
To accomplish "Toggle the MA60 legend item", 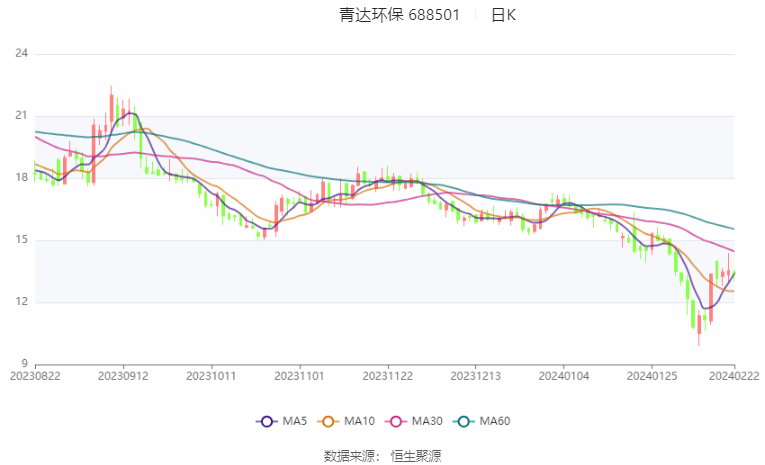I will pos(482,421).
